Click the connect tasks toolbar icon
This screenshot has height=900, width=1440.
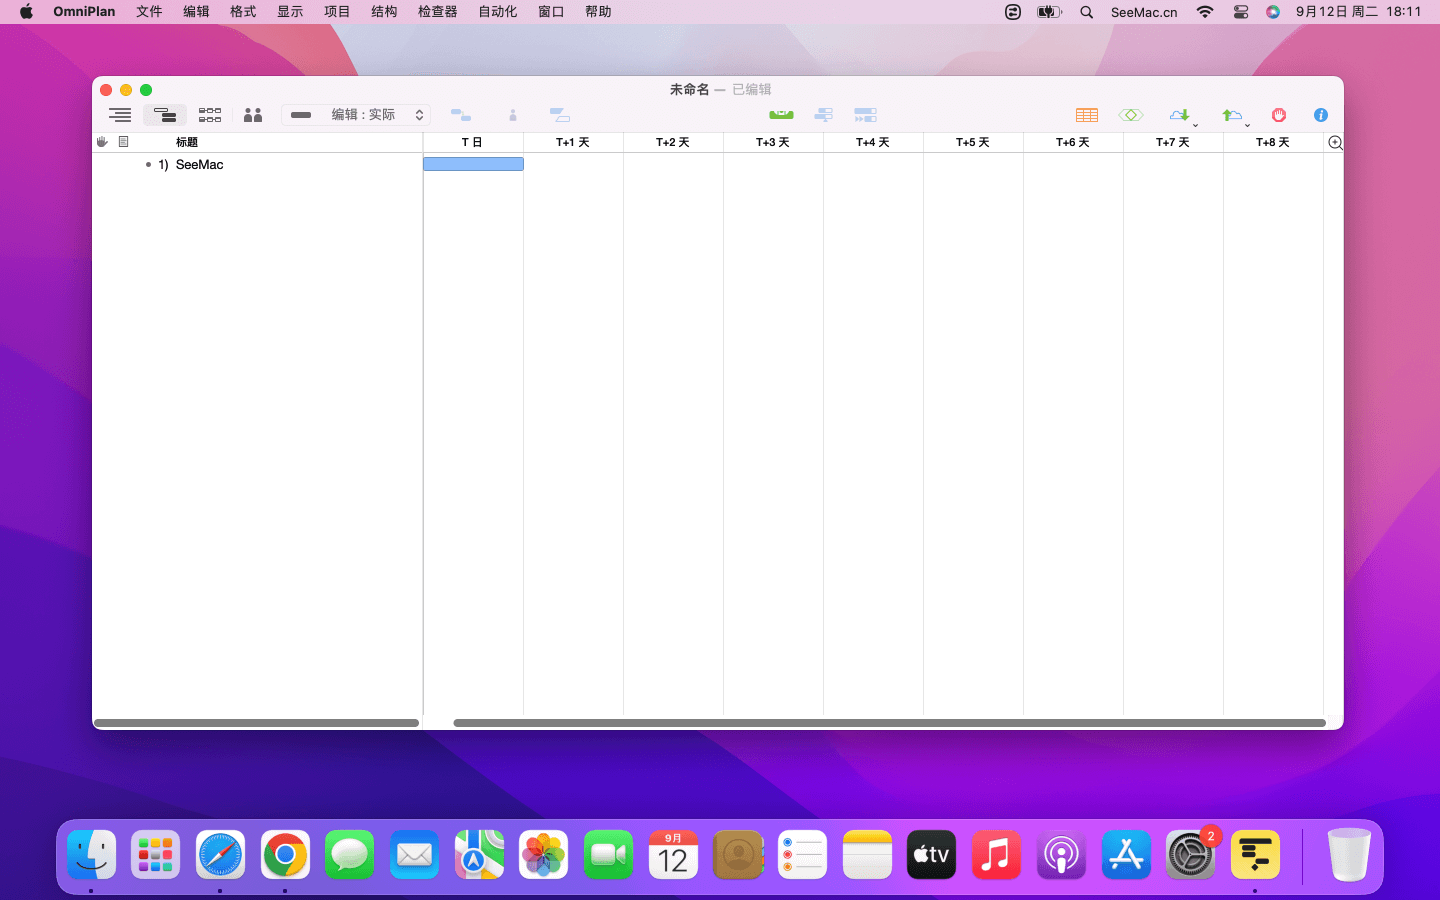click(461, 115)
